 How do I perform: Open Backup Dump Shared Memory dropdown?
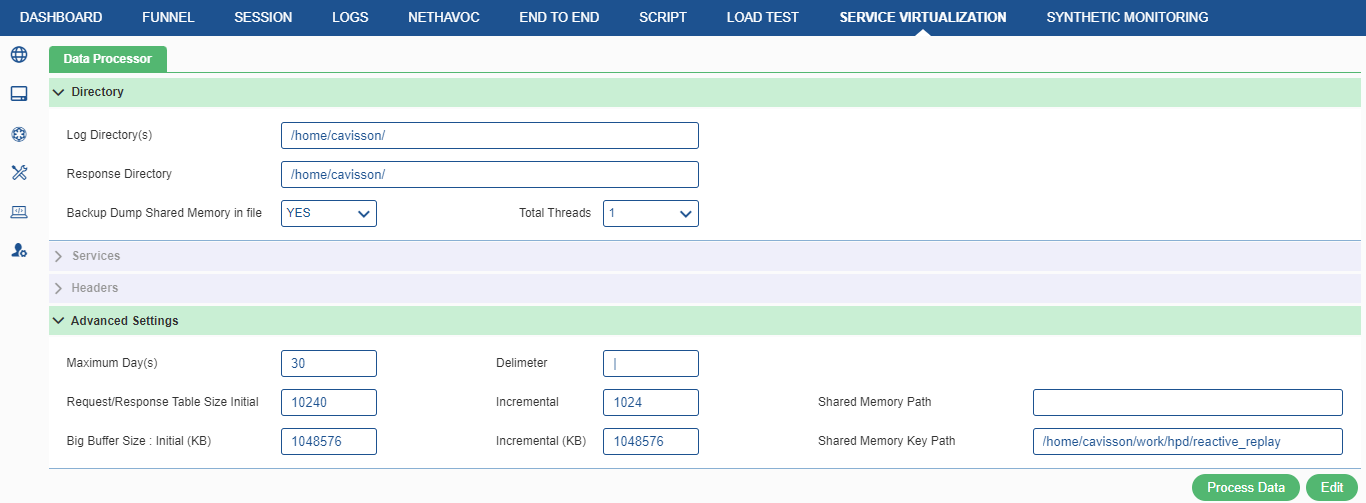coord(329,213)
